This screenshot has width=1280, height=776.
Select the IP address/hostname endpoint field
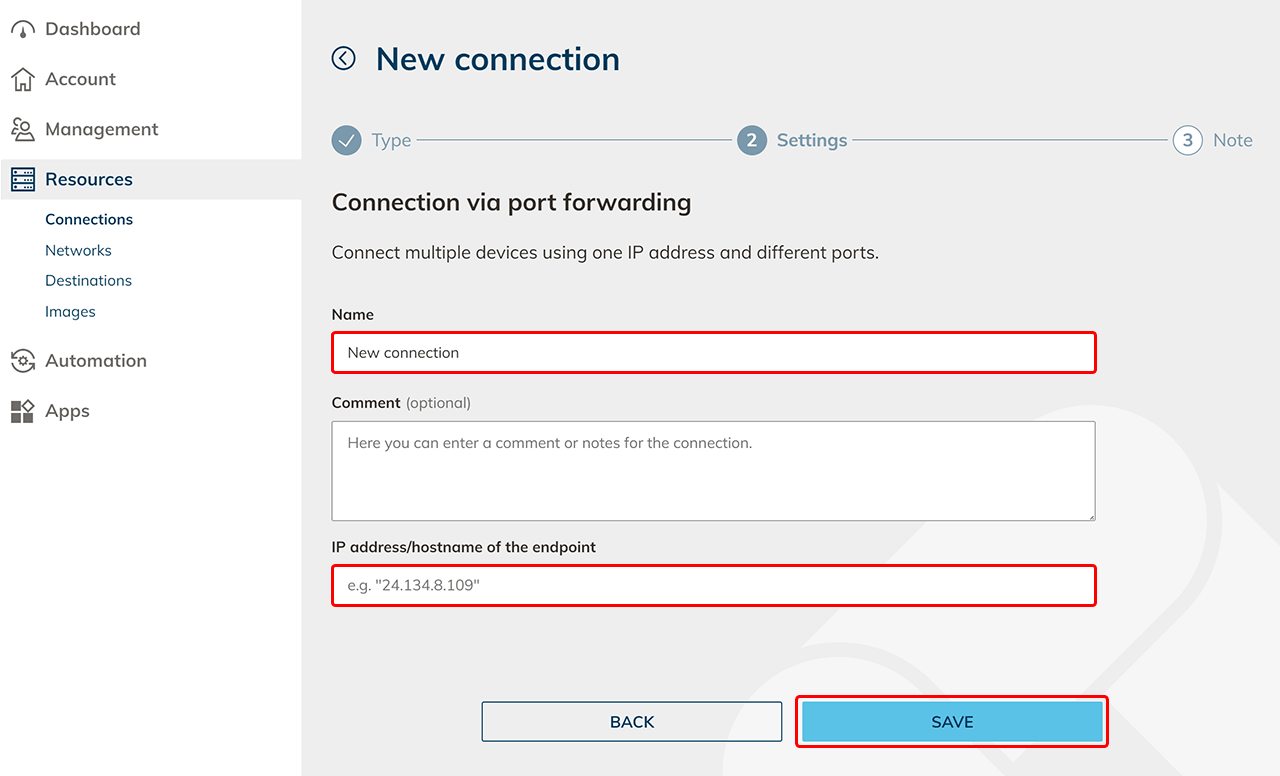(713, 585)
